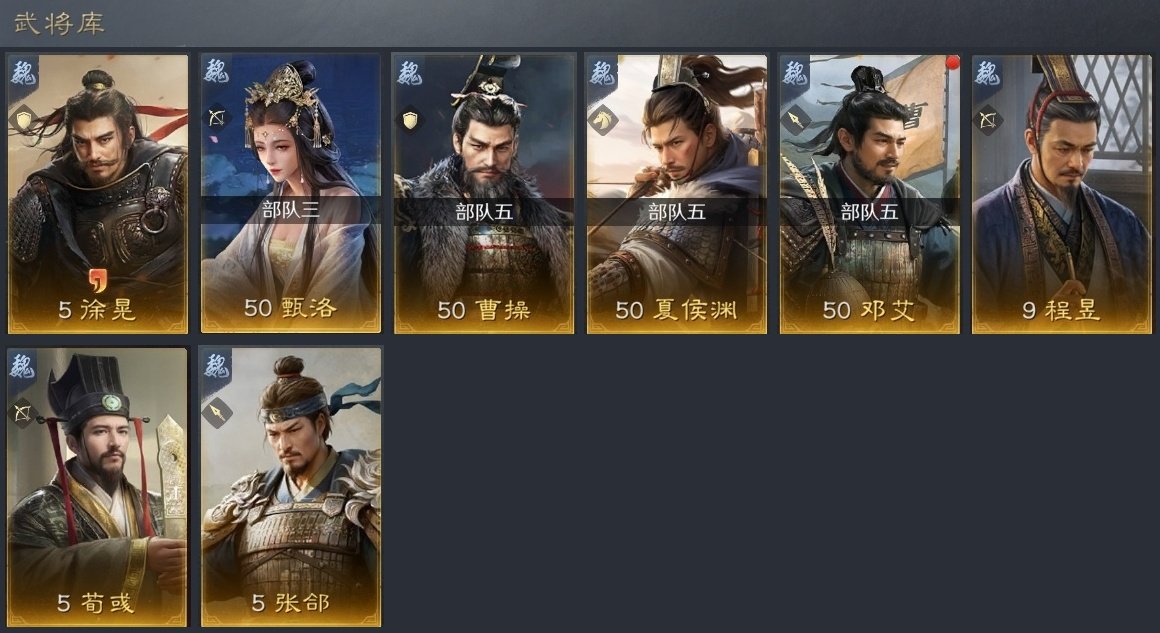Click the spear icon on 邓艾's card
The width and height of the screenshot is (1160, 633).
tap(795, 119)
